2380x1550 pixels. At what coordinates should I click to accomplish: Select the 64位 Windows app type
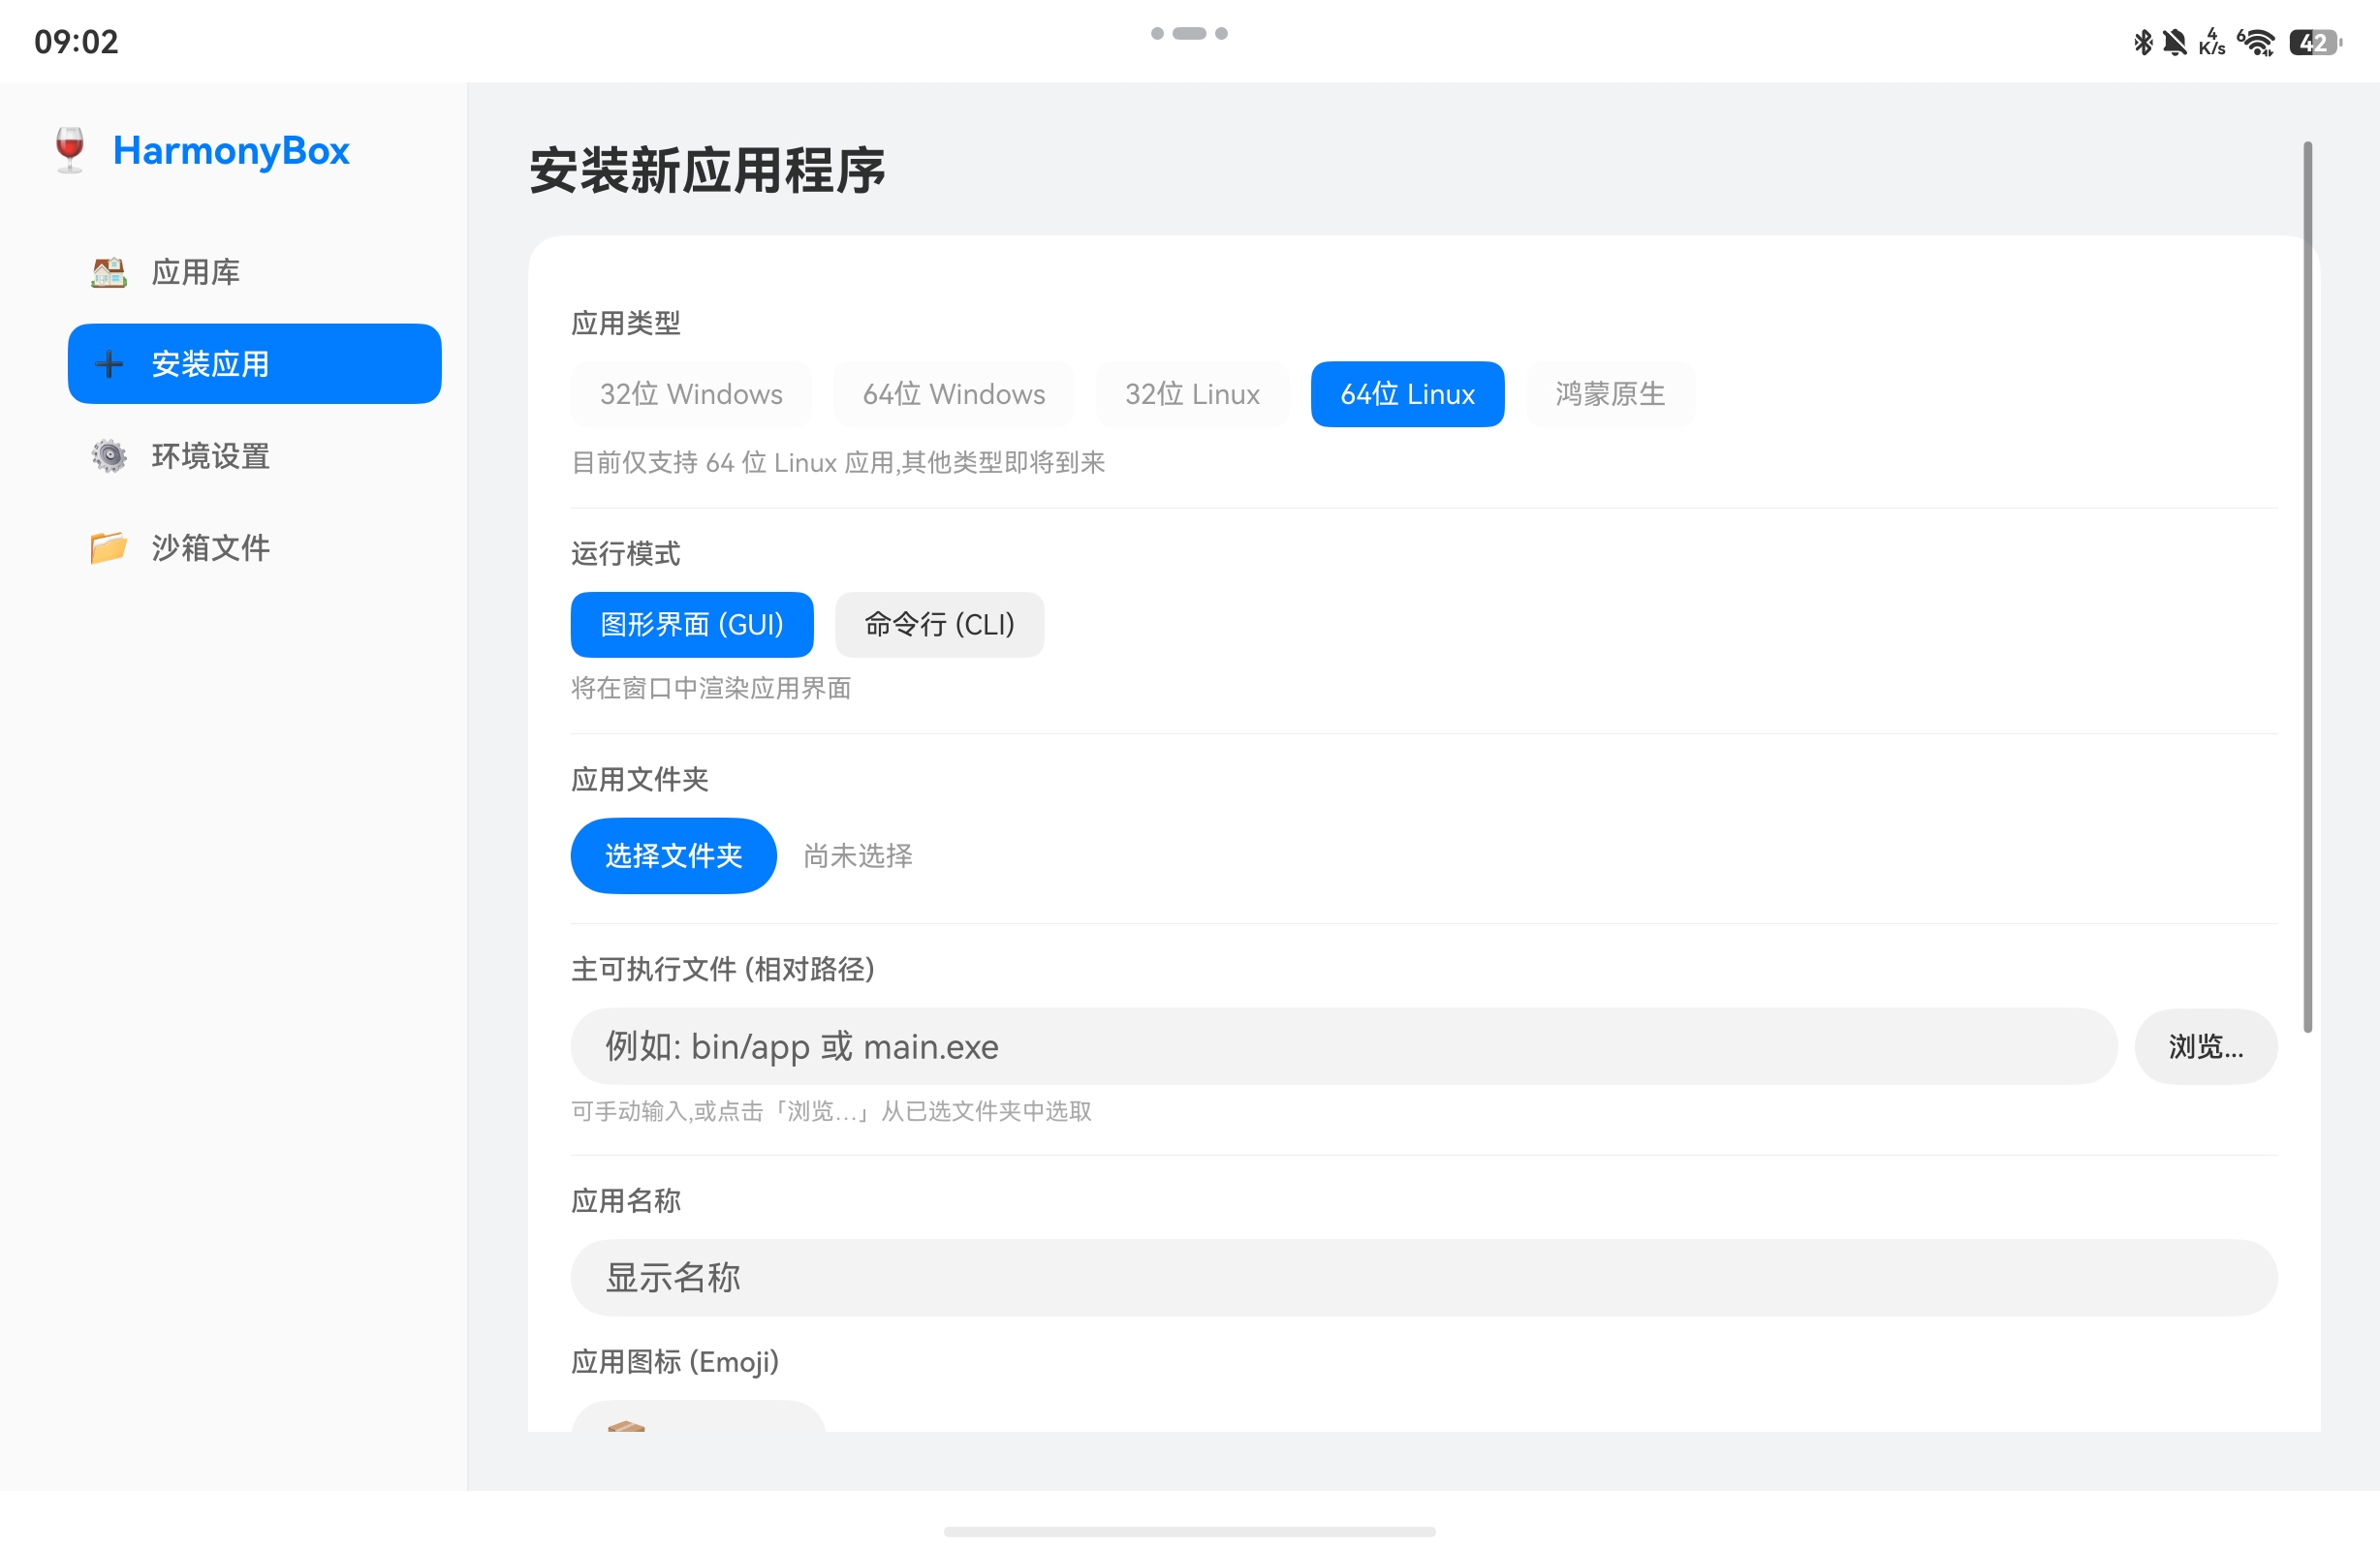(954, 394)
